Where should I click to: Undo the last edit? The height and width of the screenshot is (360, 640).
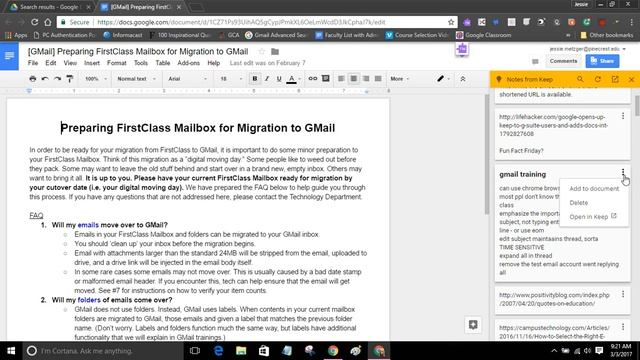point(45,79)
